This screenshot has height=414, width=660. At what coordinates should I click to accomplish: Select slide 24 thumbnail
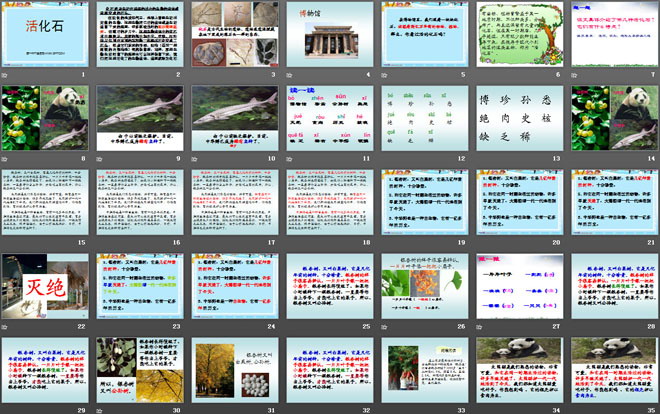pos(235,286)
